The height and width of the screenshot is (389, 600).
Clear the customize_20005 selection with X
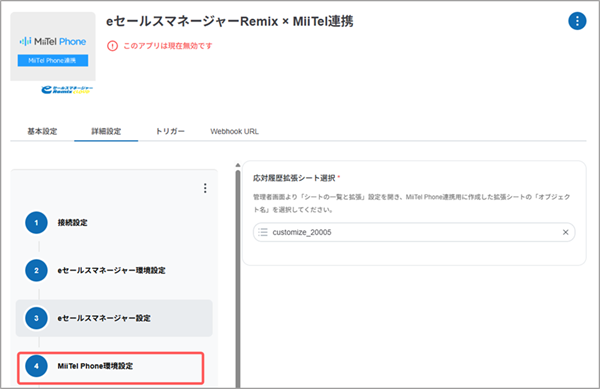(x=566, y=232)
